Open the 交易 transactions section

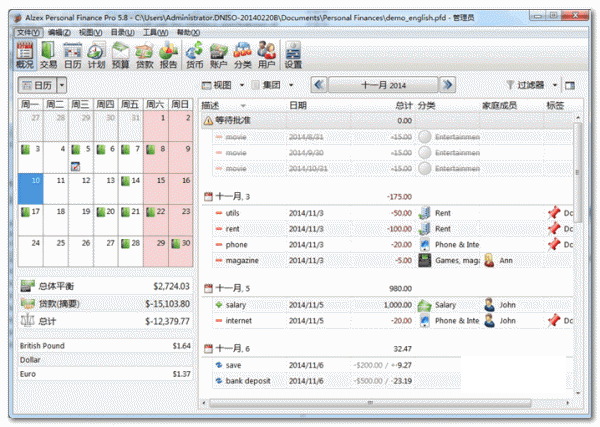[49, 54]
